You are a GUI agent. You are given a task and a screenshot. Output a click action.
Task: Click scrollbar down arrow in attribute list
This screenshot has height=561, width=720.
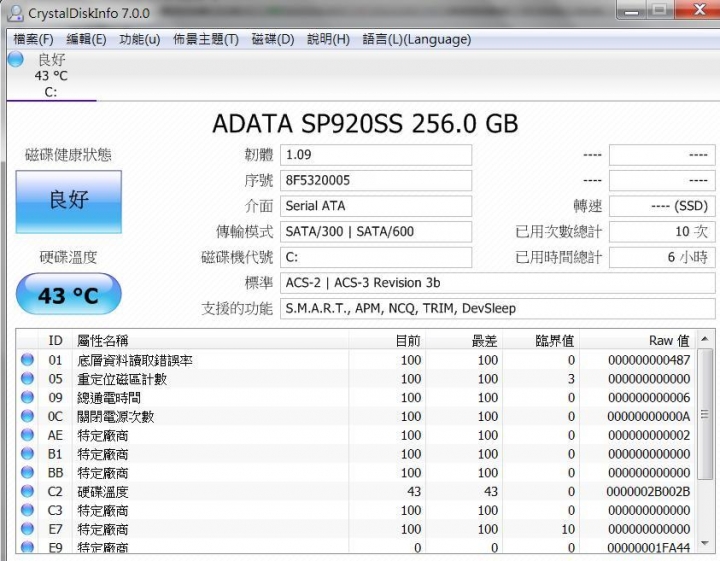704,544
